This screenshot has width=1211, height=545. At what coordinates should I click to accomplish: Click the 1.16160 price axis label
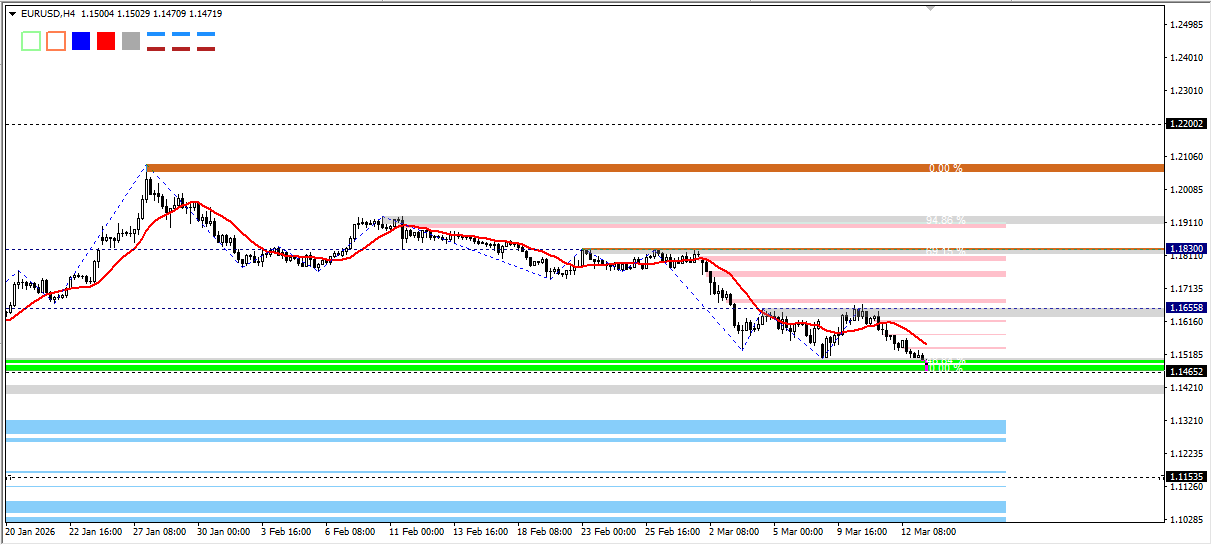tap(1186, 322)
